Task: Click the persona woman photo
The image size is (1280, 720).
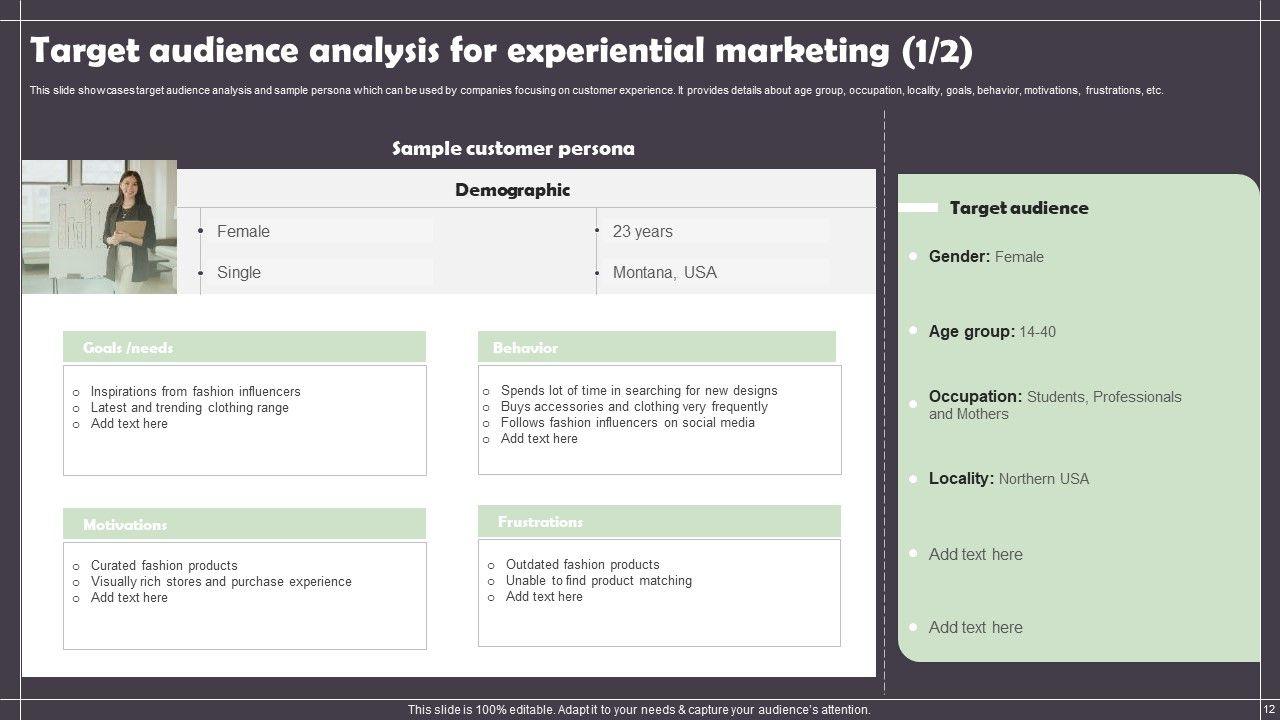Action: (100, 227)
